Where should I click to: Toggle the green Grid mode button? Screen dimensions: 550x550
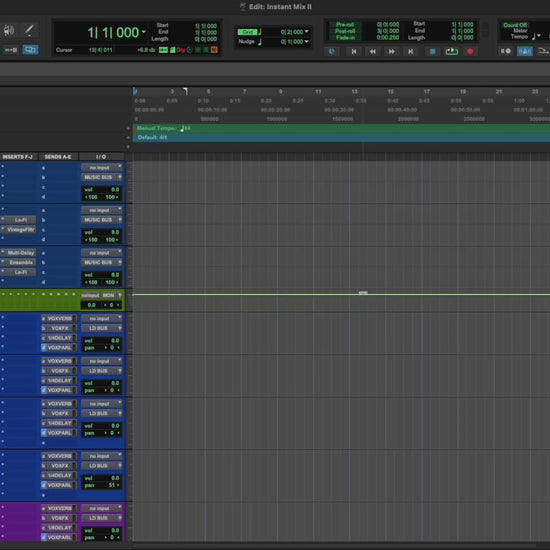coord(248,32)
